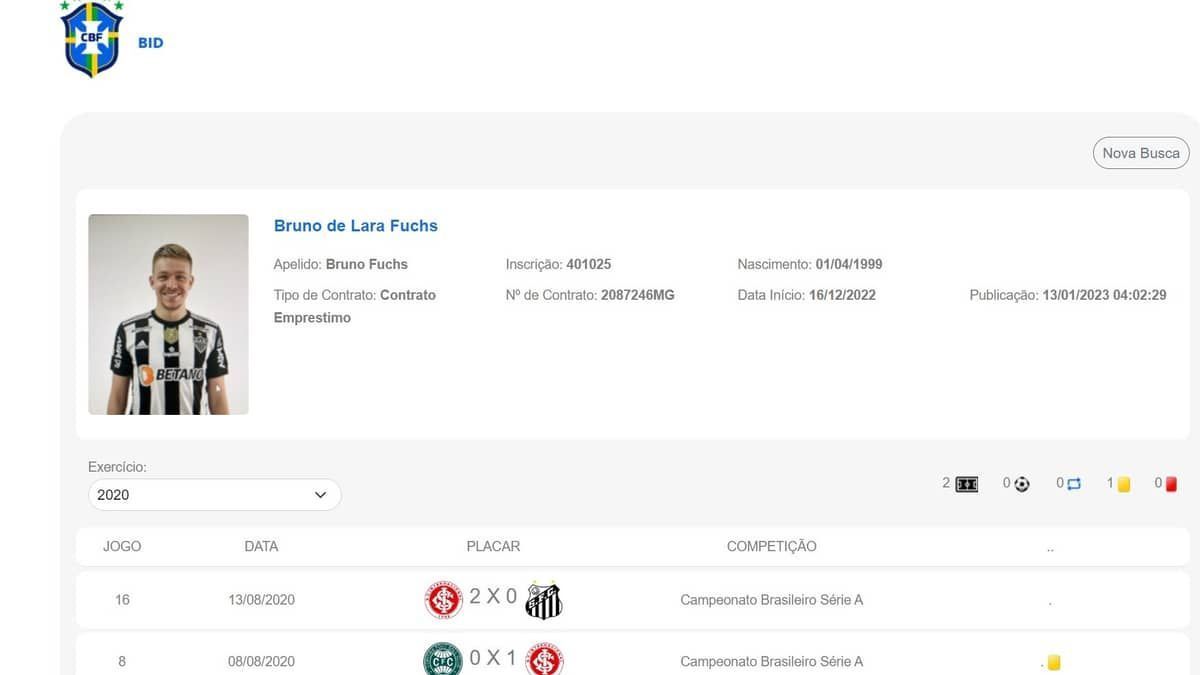Click the COMPETIÇÃO column header
This screenshot has height=675, width=1200.
tap(771, 546)
